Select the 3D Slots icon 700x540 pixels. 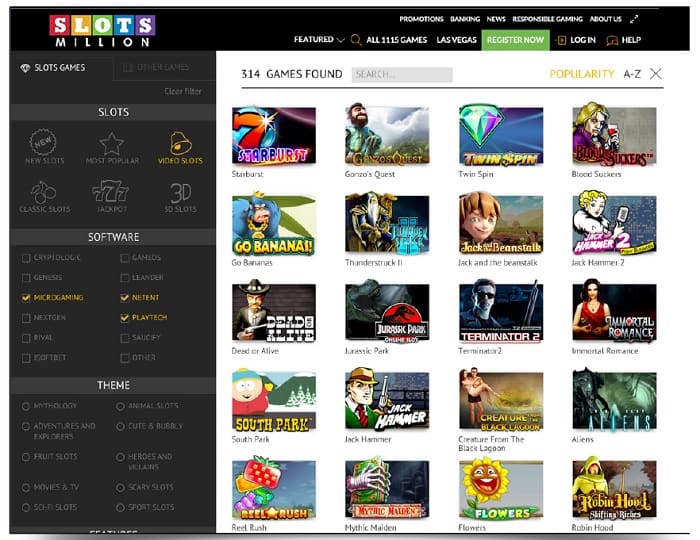pos(180,193)
